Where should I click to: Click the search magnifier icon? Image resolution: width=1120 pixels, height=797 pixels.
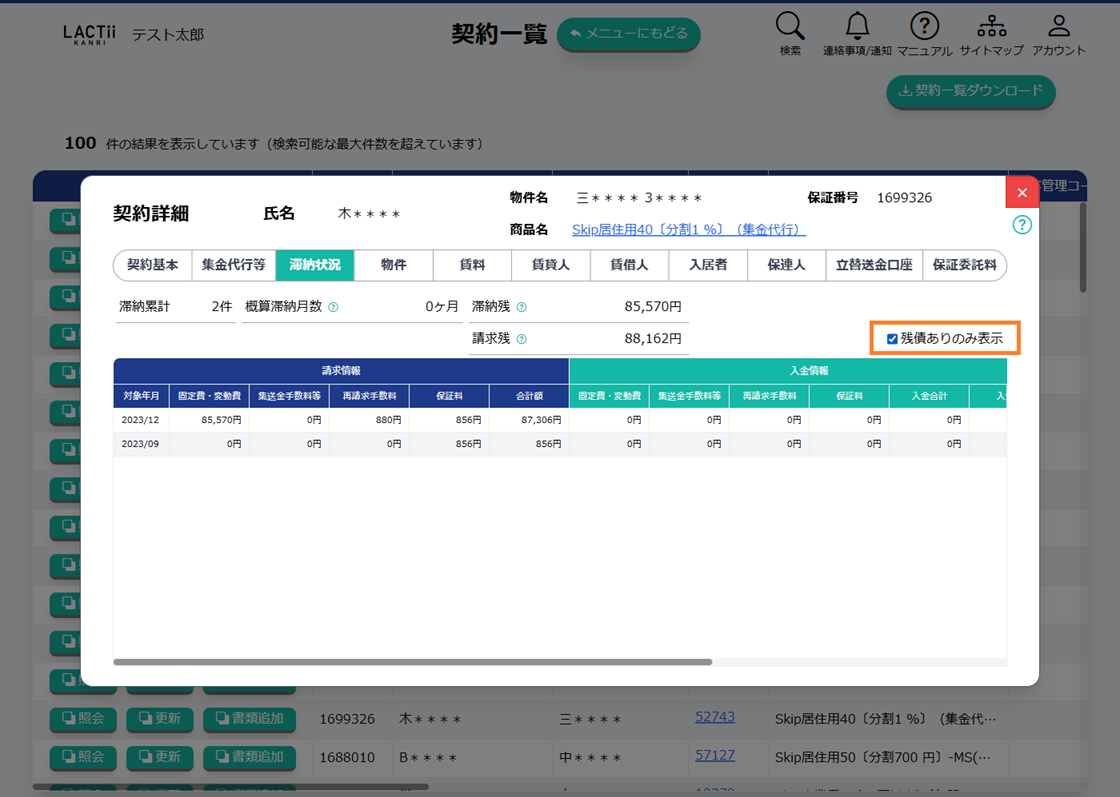[789, 27]
